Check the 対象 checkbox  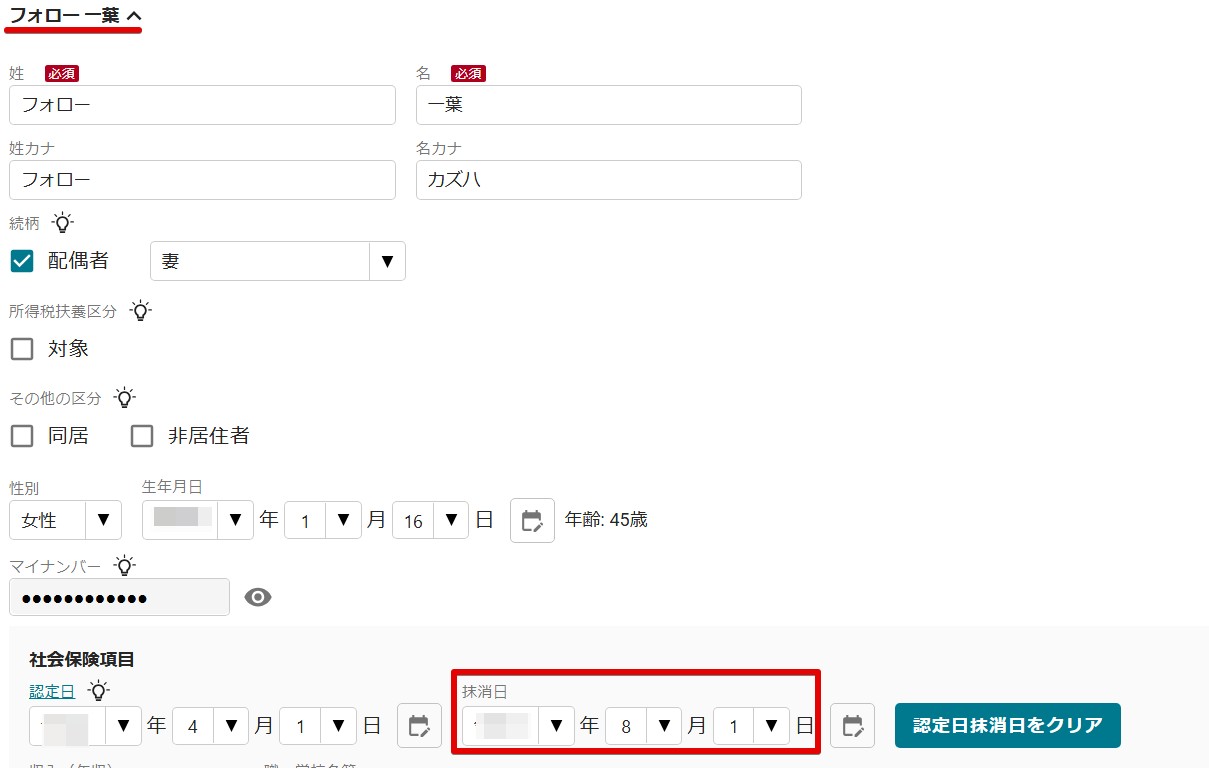22,349
